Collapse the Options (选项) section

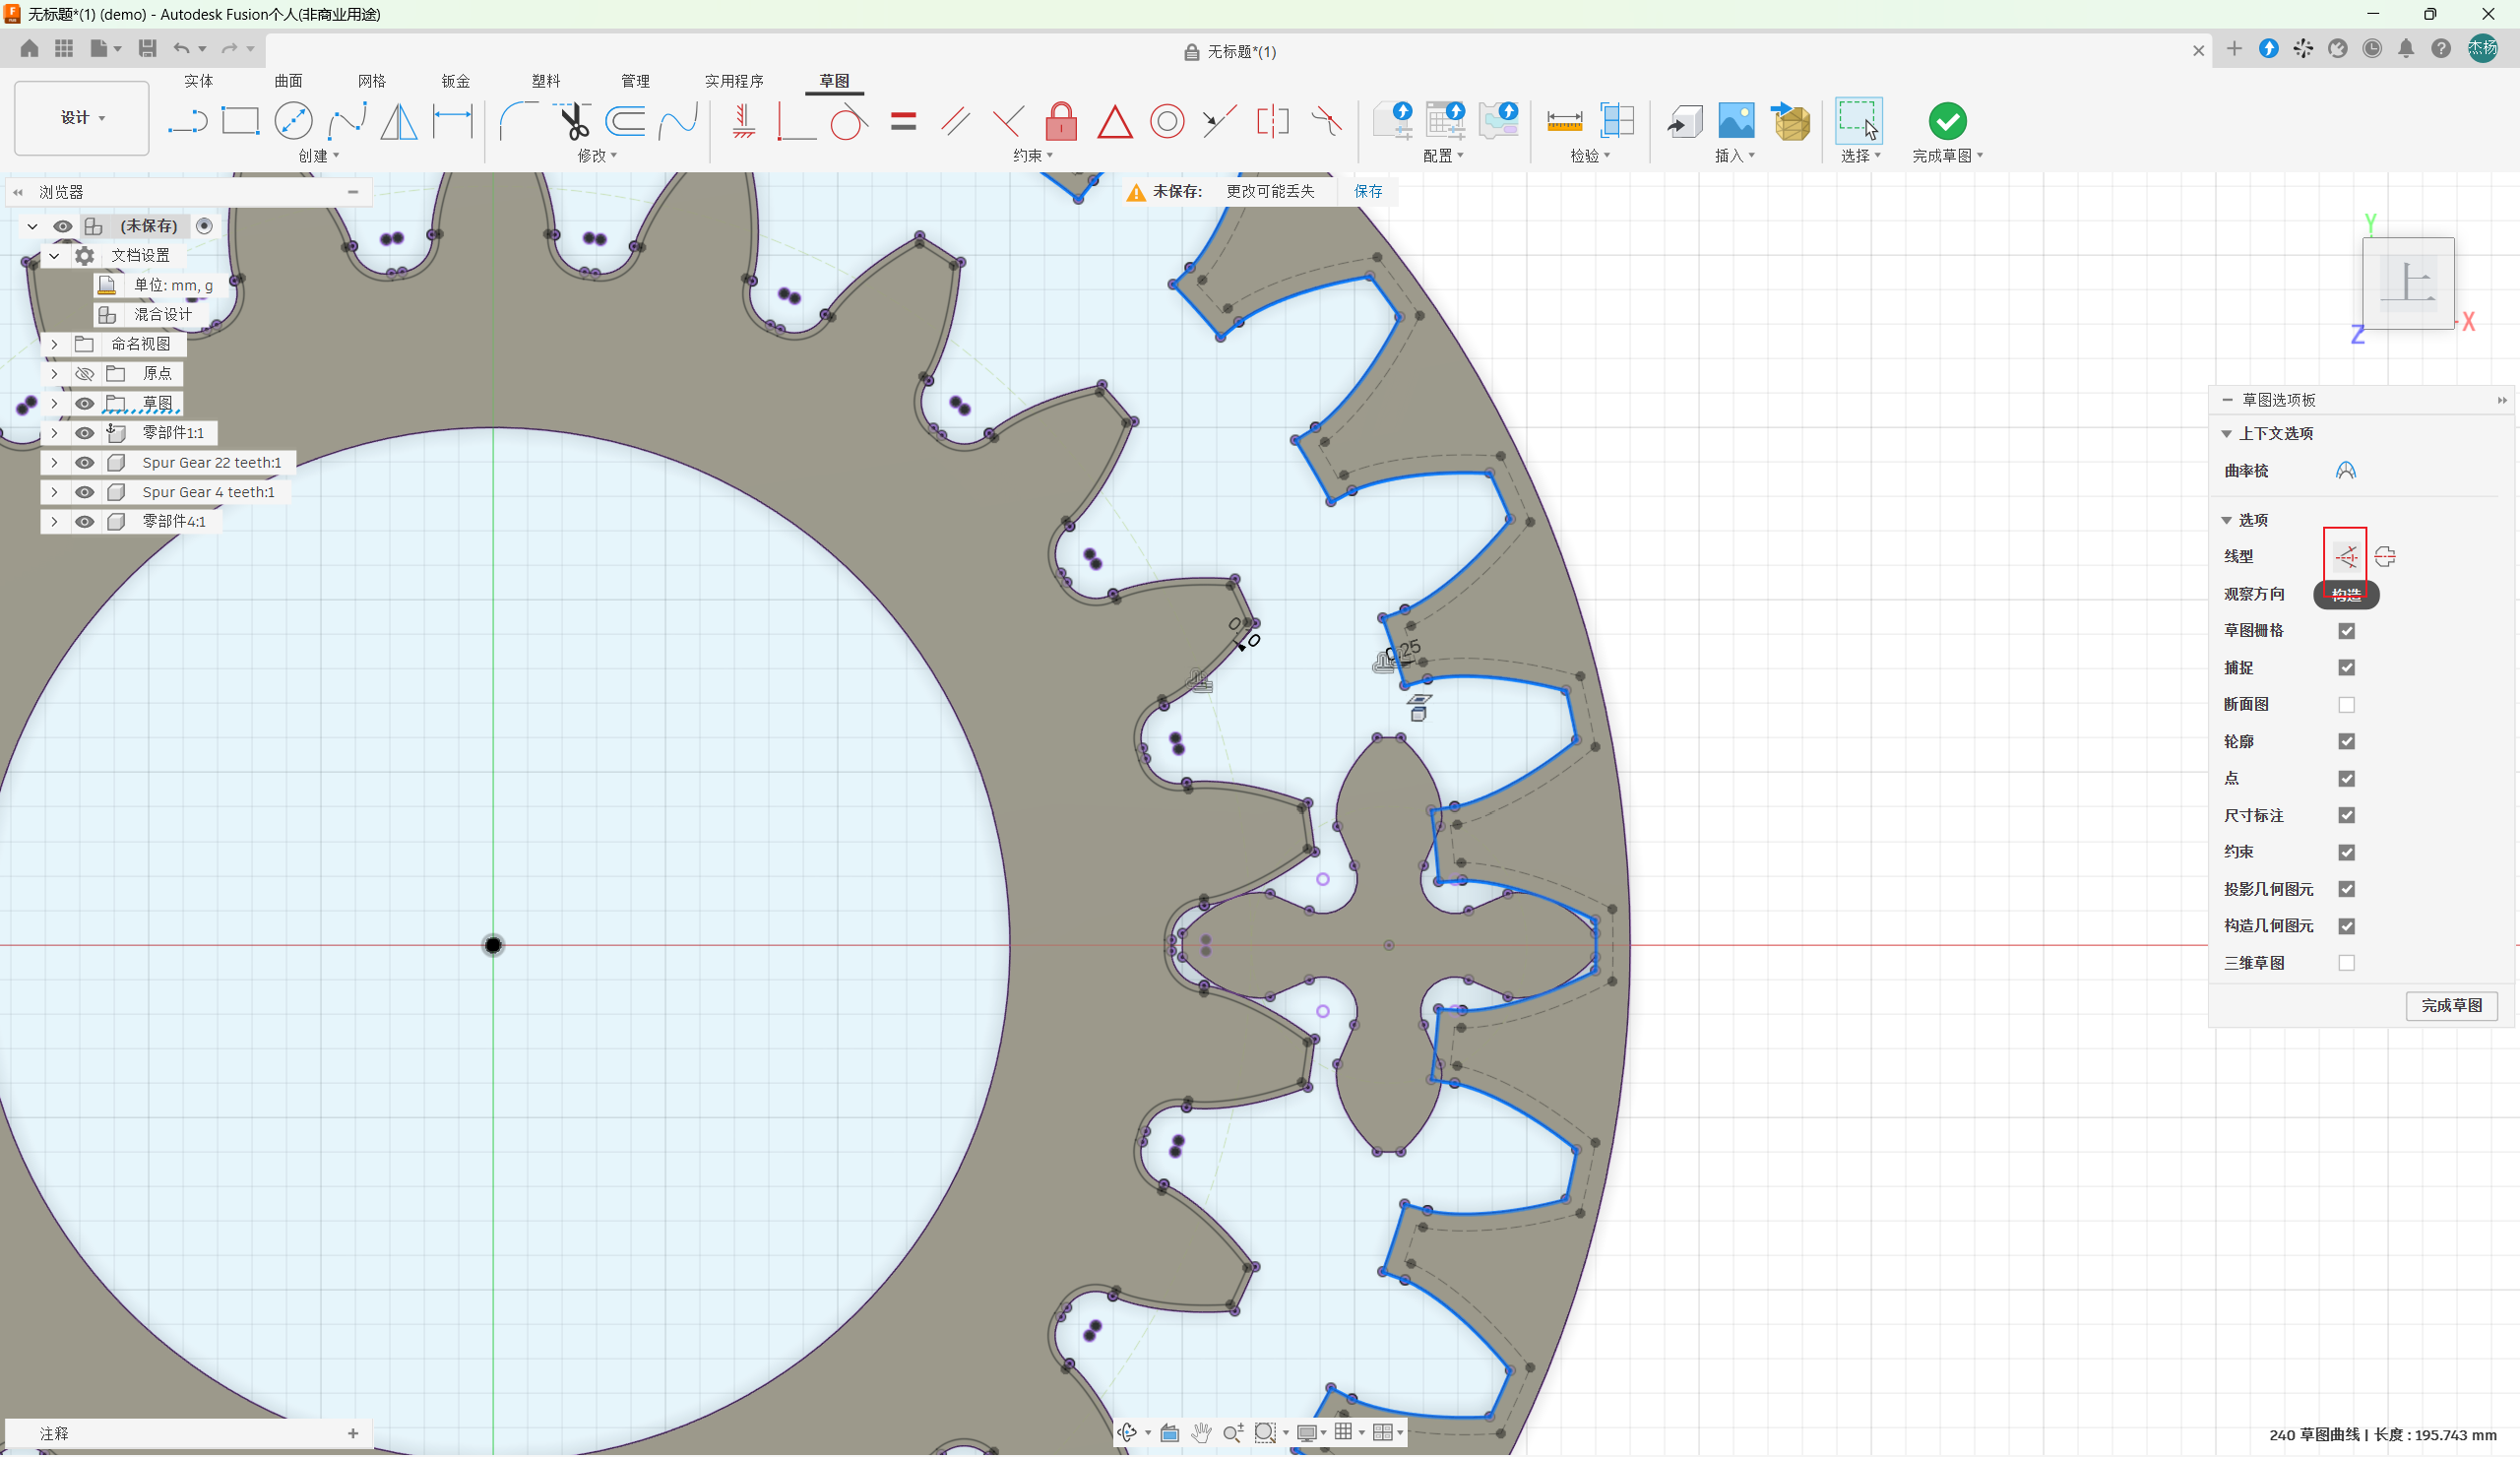pyautogui.click(x=2226, y=520)
